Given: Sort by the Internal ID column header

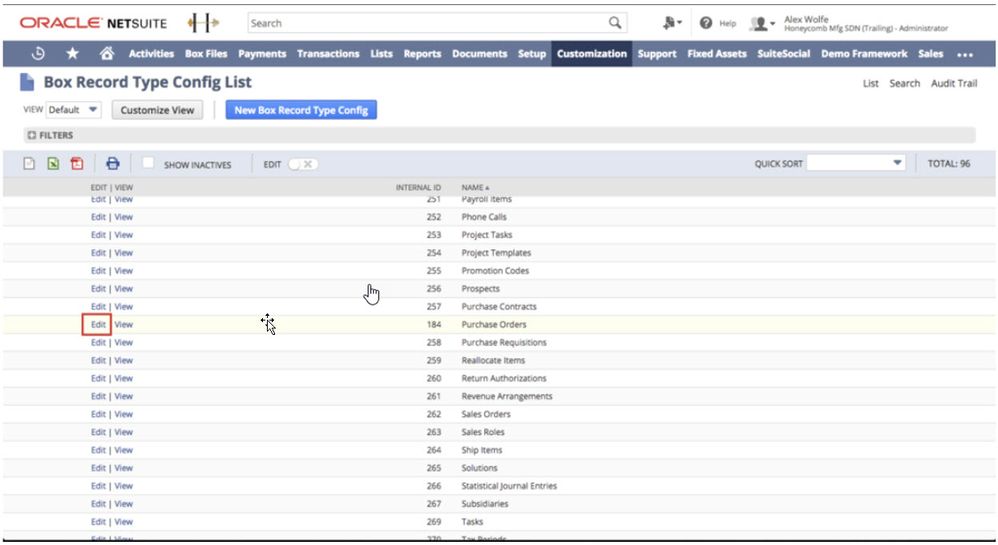Looking at the screenshot, I should (x=418, y=188).
